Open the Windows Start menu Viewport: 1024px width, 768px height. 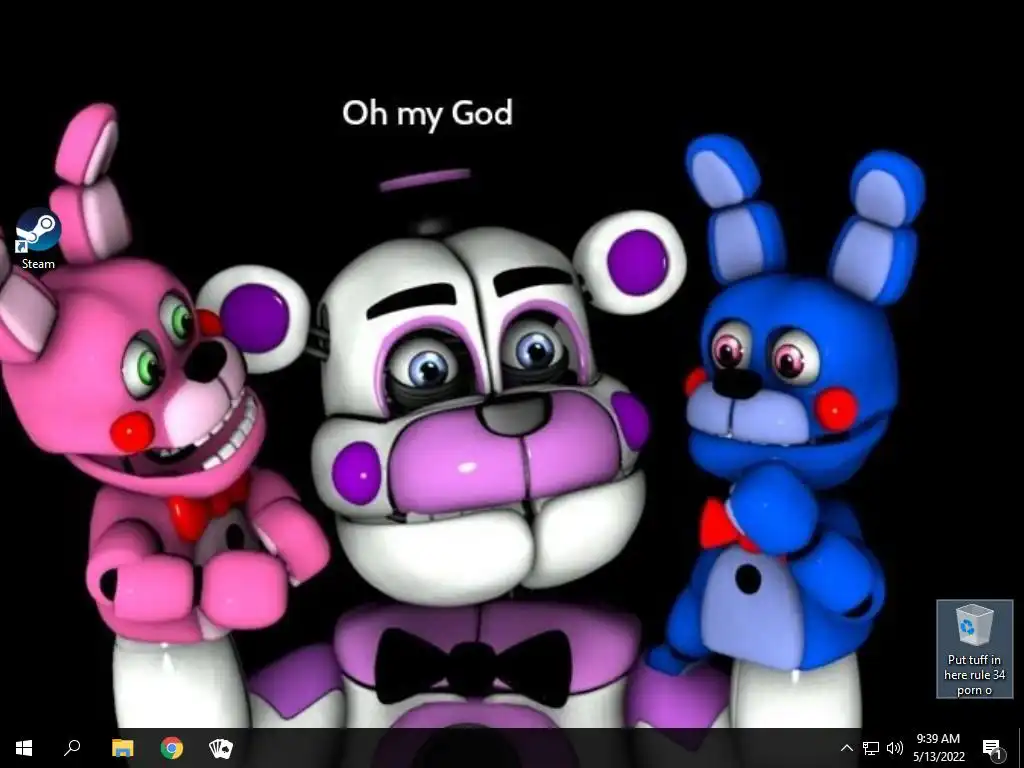pos(24,748)
